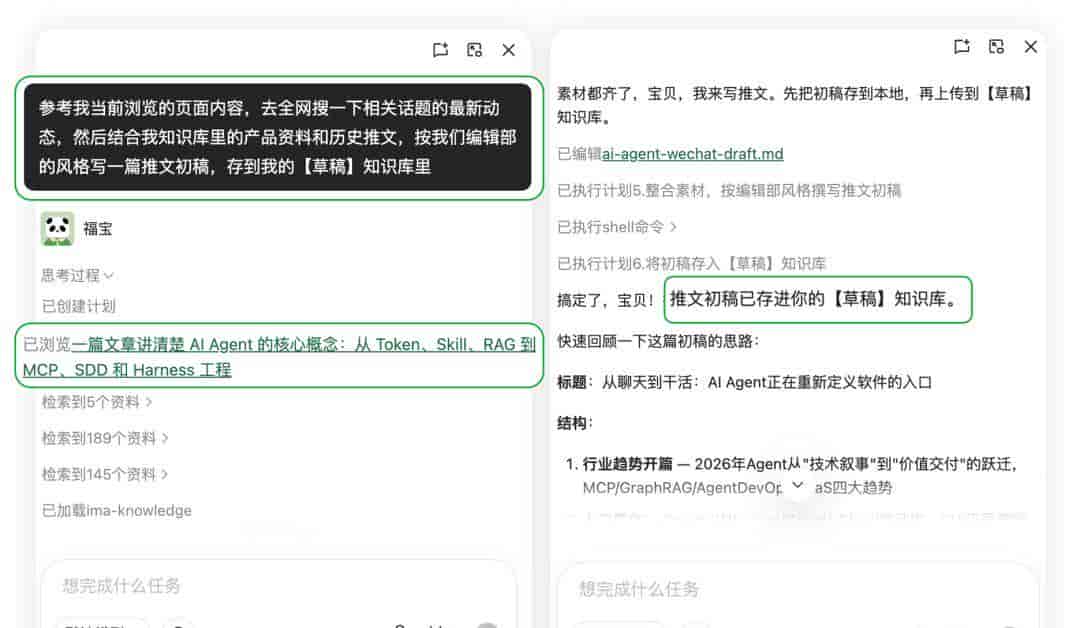The width and height of the screenshot is (1080, 628).
Task: Open the AI Agent 核心概念 article link
Action: point(279,357)
